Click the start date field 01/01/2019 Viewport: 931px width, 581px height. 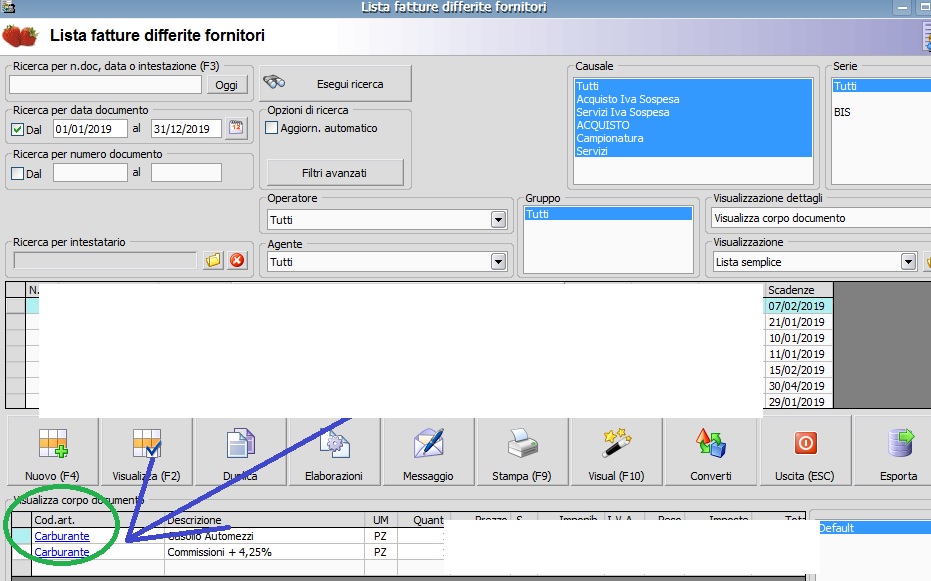tap(90, 129)
